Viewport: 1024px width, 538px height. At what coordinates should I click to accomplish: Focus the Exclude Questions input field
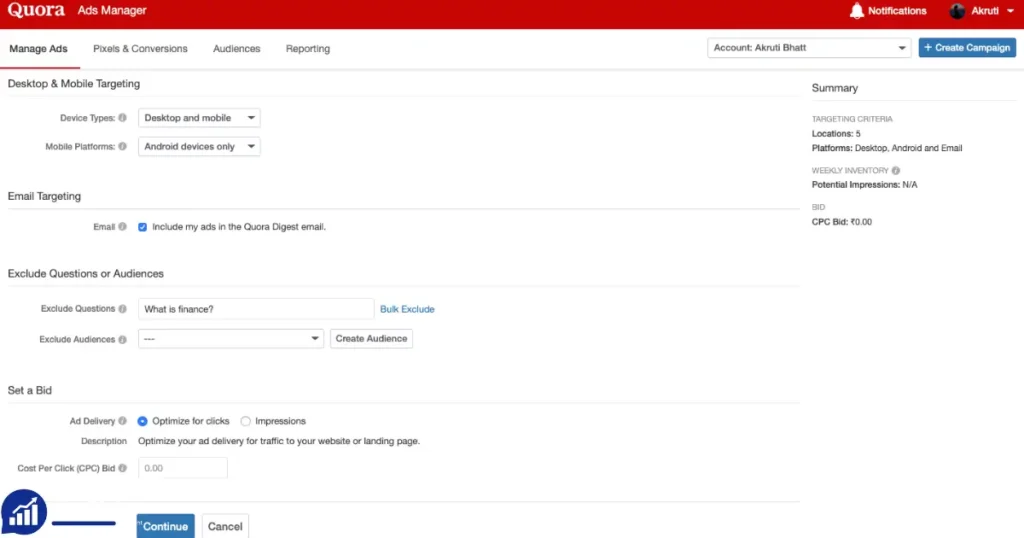coord(256,309)
